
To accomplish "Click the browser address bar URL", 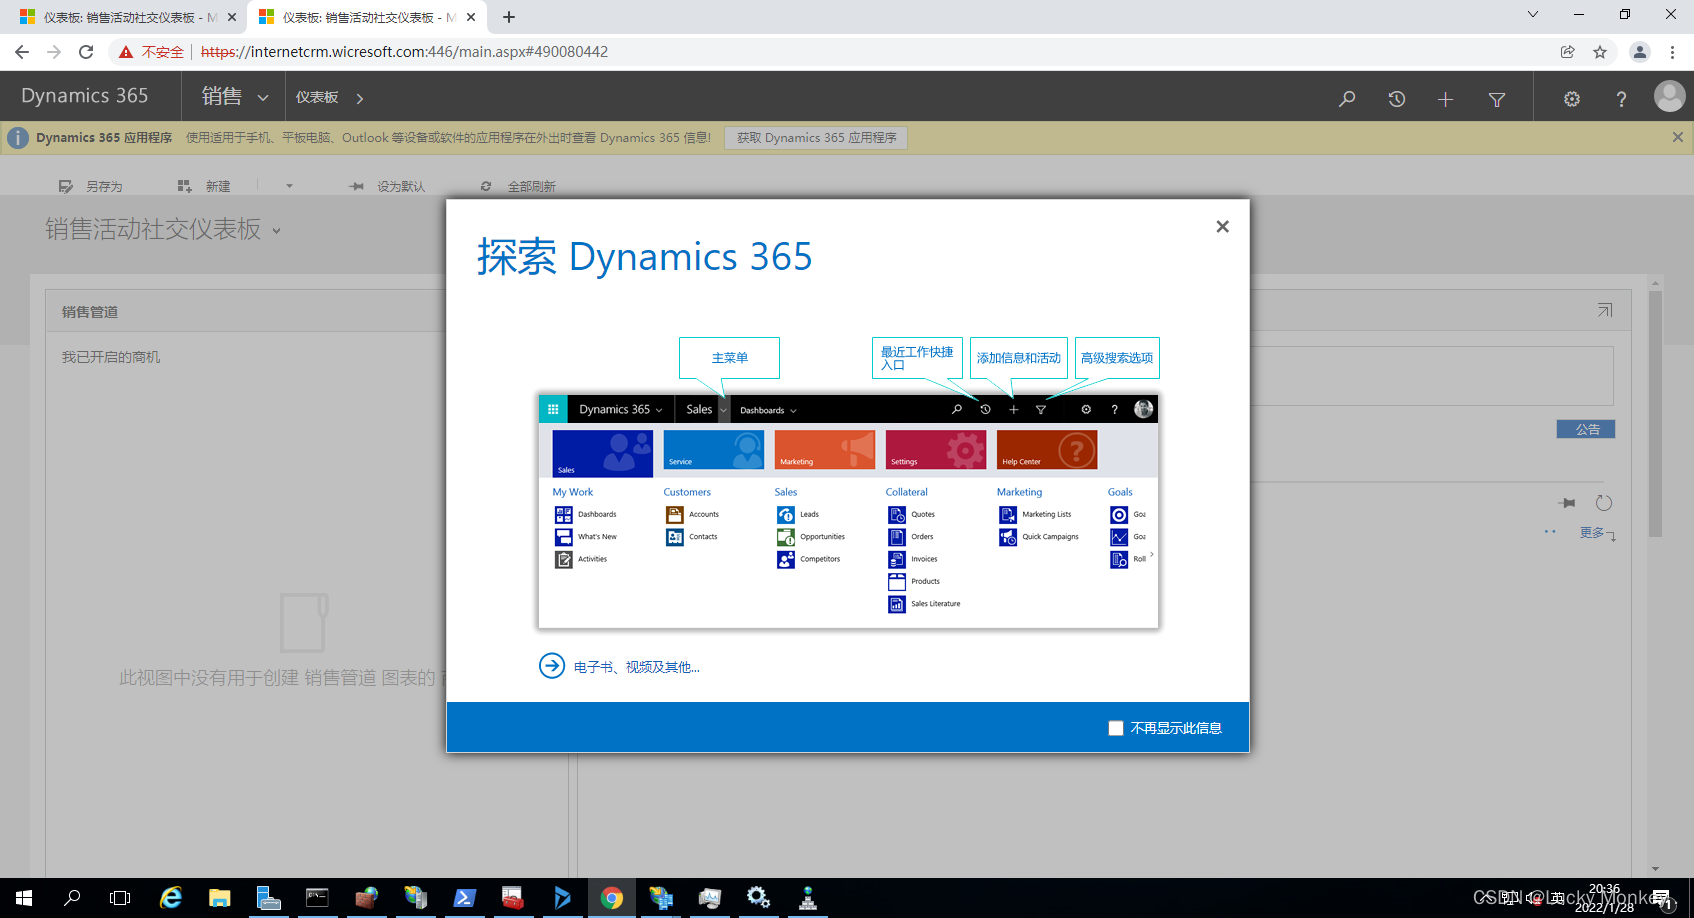I will pyautogui.click(x=404, y=52).
